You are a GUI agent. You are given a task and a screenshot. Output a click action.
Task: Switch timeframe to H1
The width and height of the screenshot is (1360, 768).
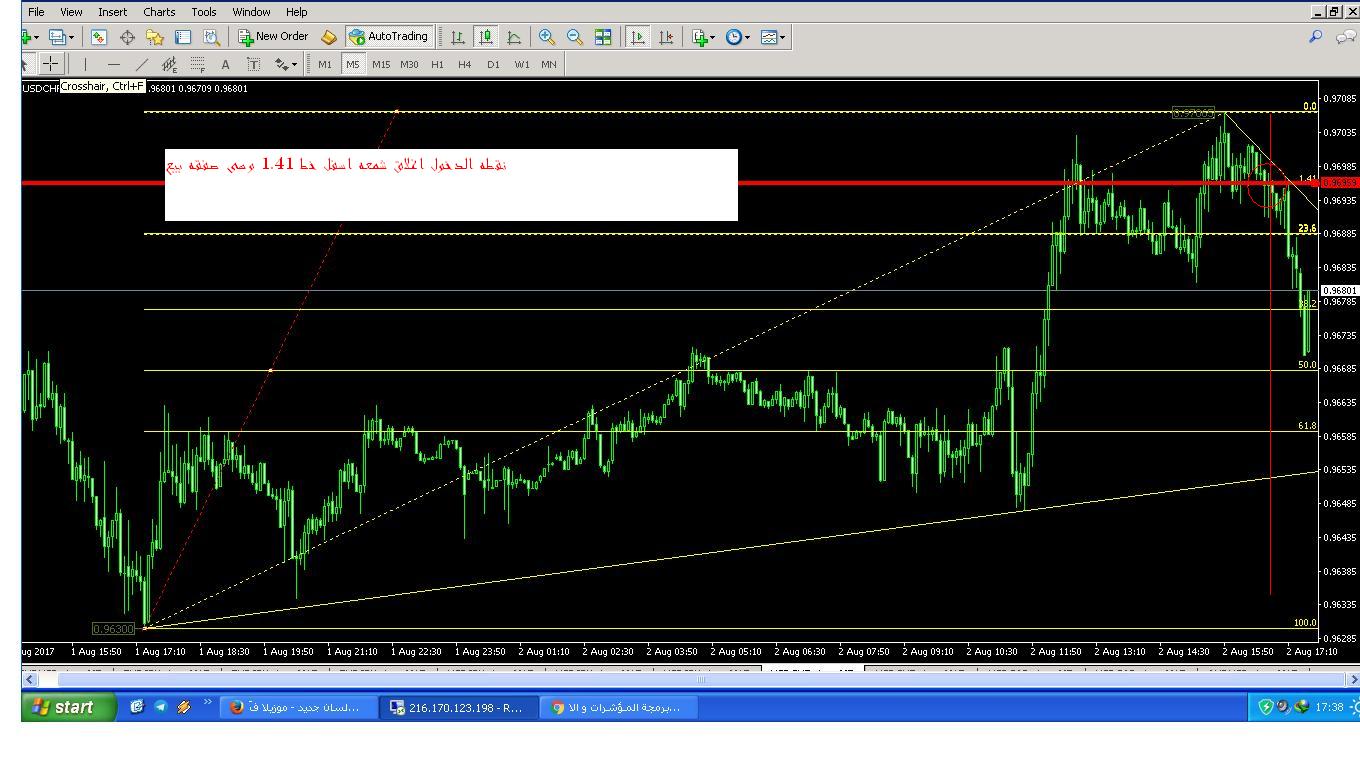tap(437, 64)
